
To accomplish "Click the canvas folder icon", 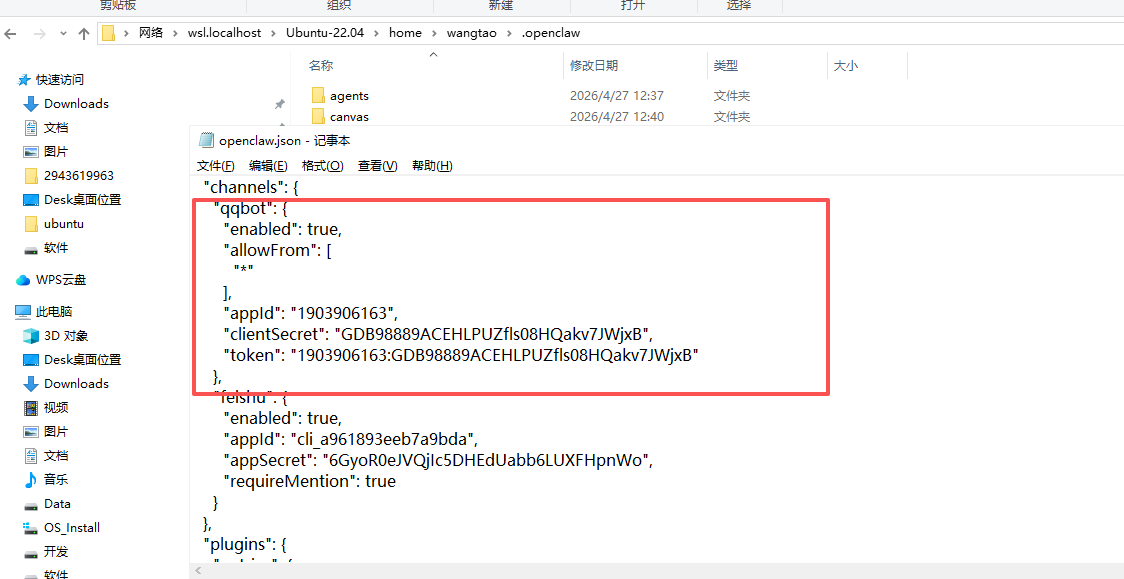I will pyautogui.click(x=319, y=116).
